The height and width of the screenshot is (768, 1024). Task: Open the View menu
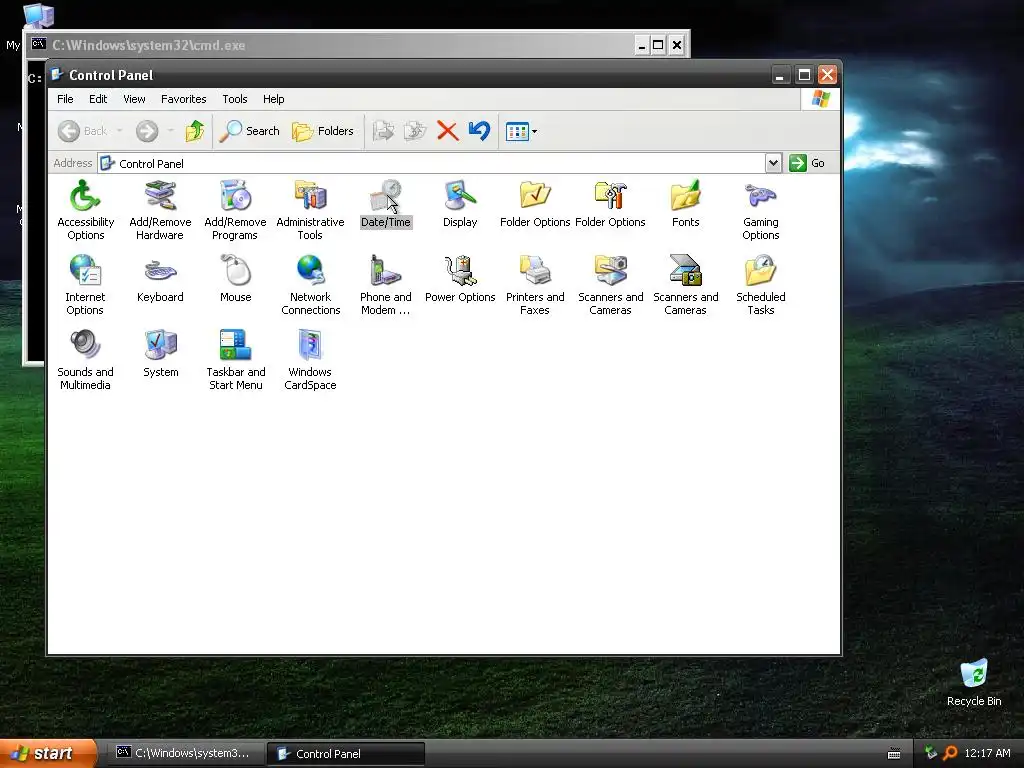pyautogui.click(x=134, y=99)
